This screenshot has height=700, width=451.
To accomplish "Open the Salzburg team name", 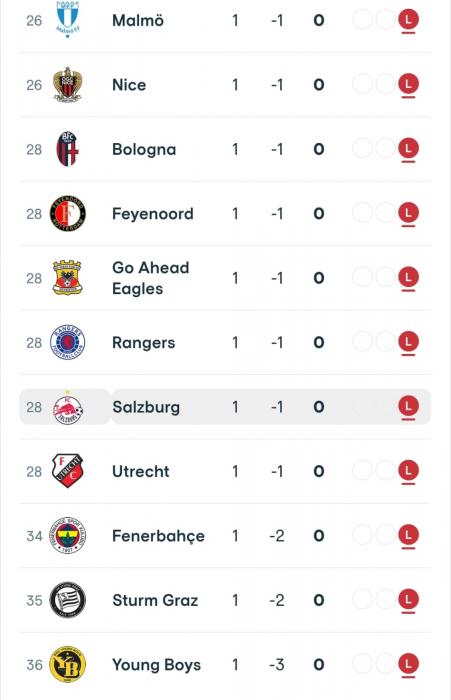I will [146, 407].
